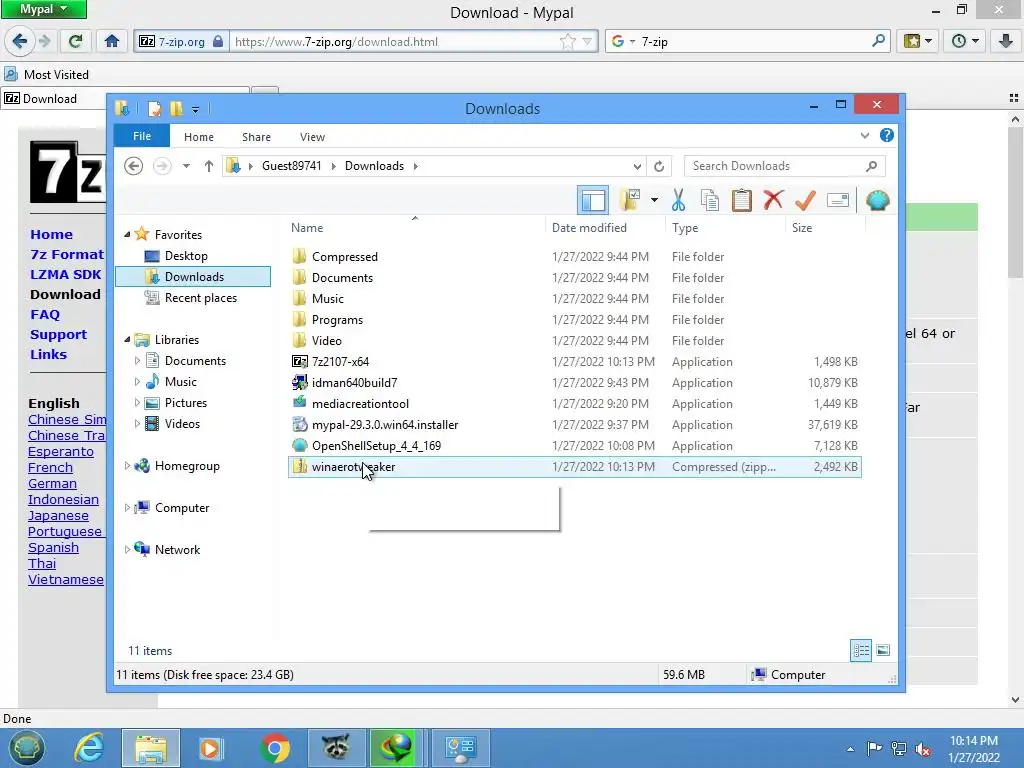Screen dimensions: 1024x768
Task: Click the Cut scissors icon in Explorer toolbar
Action: [x=678, y=200]
